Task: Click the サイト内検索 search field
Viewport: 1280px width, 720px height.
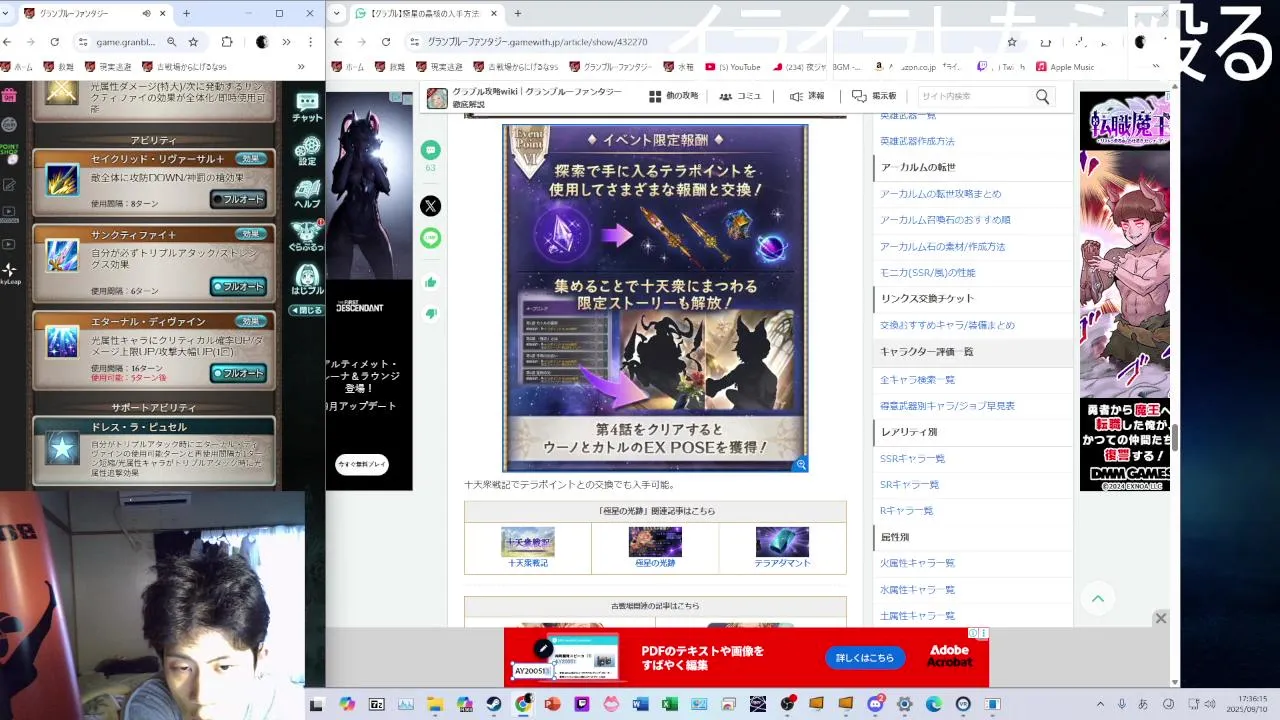Action: point(975,96)
